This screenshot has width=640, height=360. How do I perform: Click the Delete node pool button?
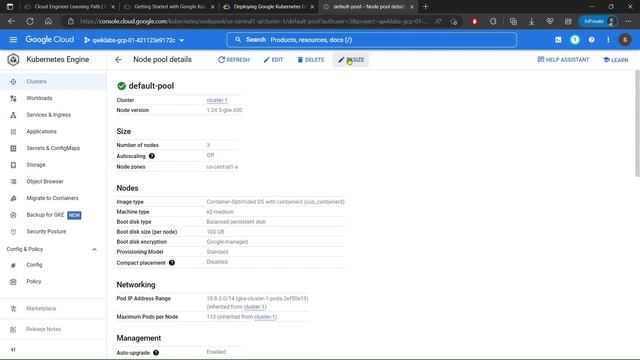311,60
